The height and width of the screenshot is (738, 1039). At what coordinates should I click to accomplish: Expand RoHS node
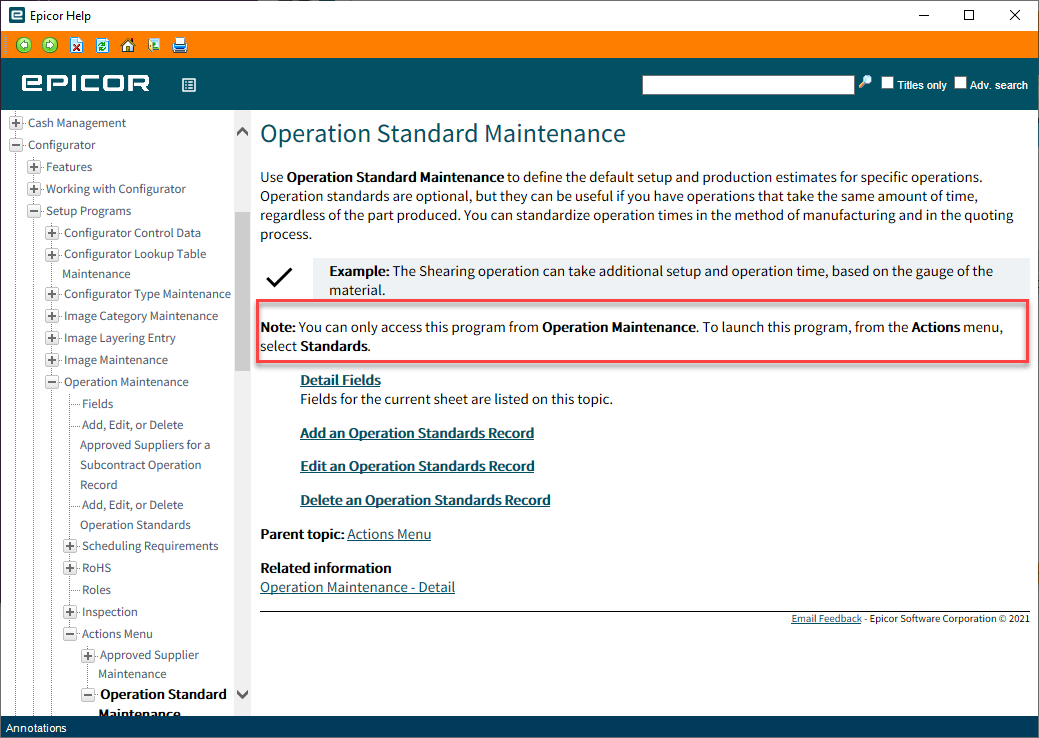[x=70, y=568]
